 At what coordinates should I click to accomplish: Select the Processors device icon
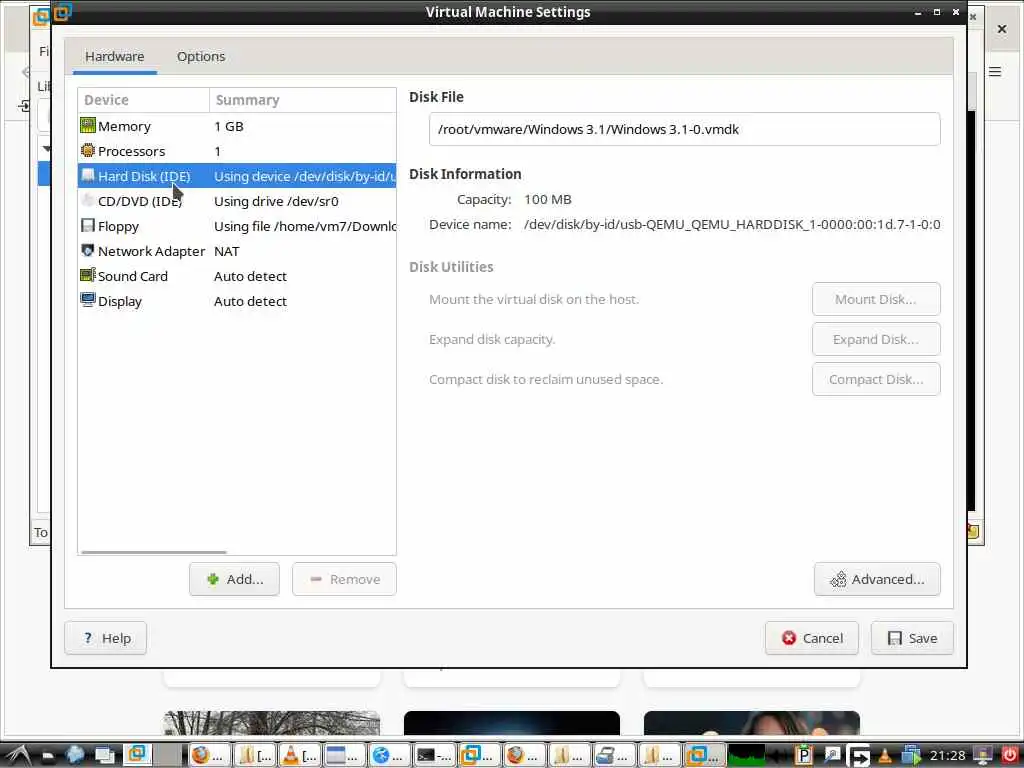point(88,150)
